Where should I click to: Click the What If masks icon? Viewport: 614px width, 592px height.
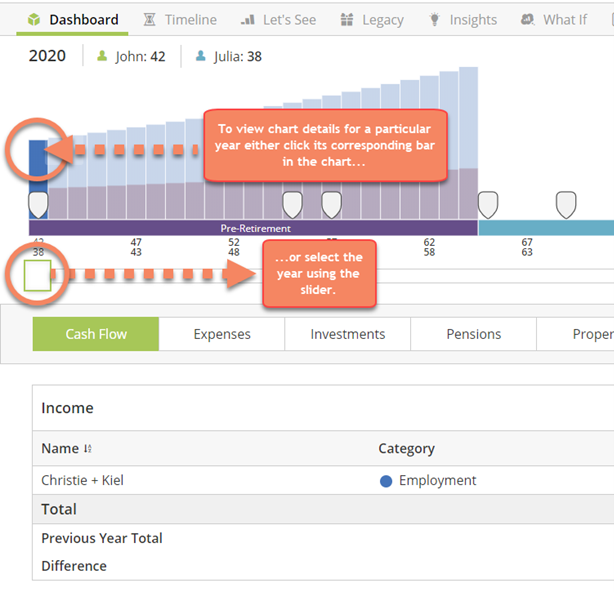coord(527,19)
